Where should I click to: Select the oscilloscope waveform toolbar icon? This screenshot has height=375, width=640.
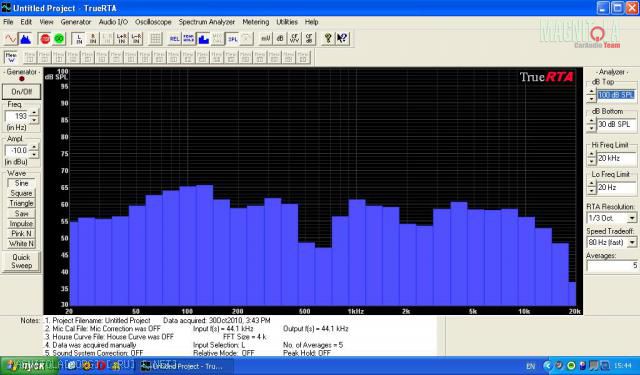click(11, 39)
